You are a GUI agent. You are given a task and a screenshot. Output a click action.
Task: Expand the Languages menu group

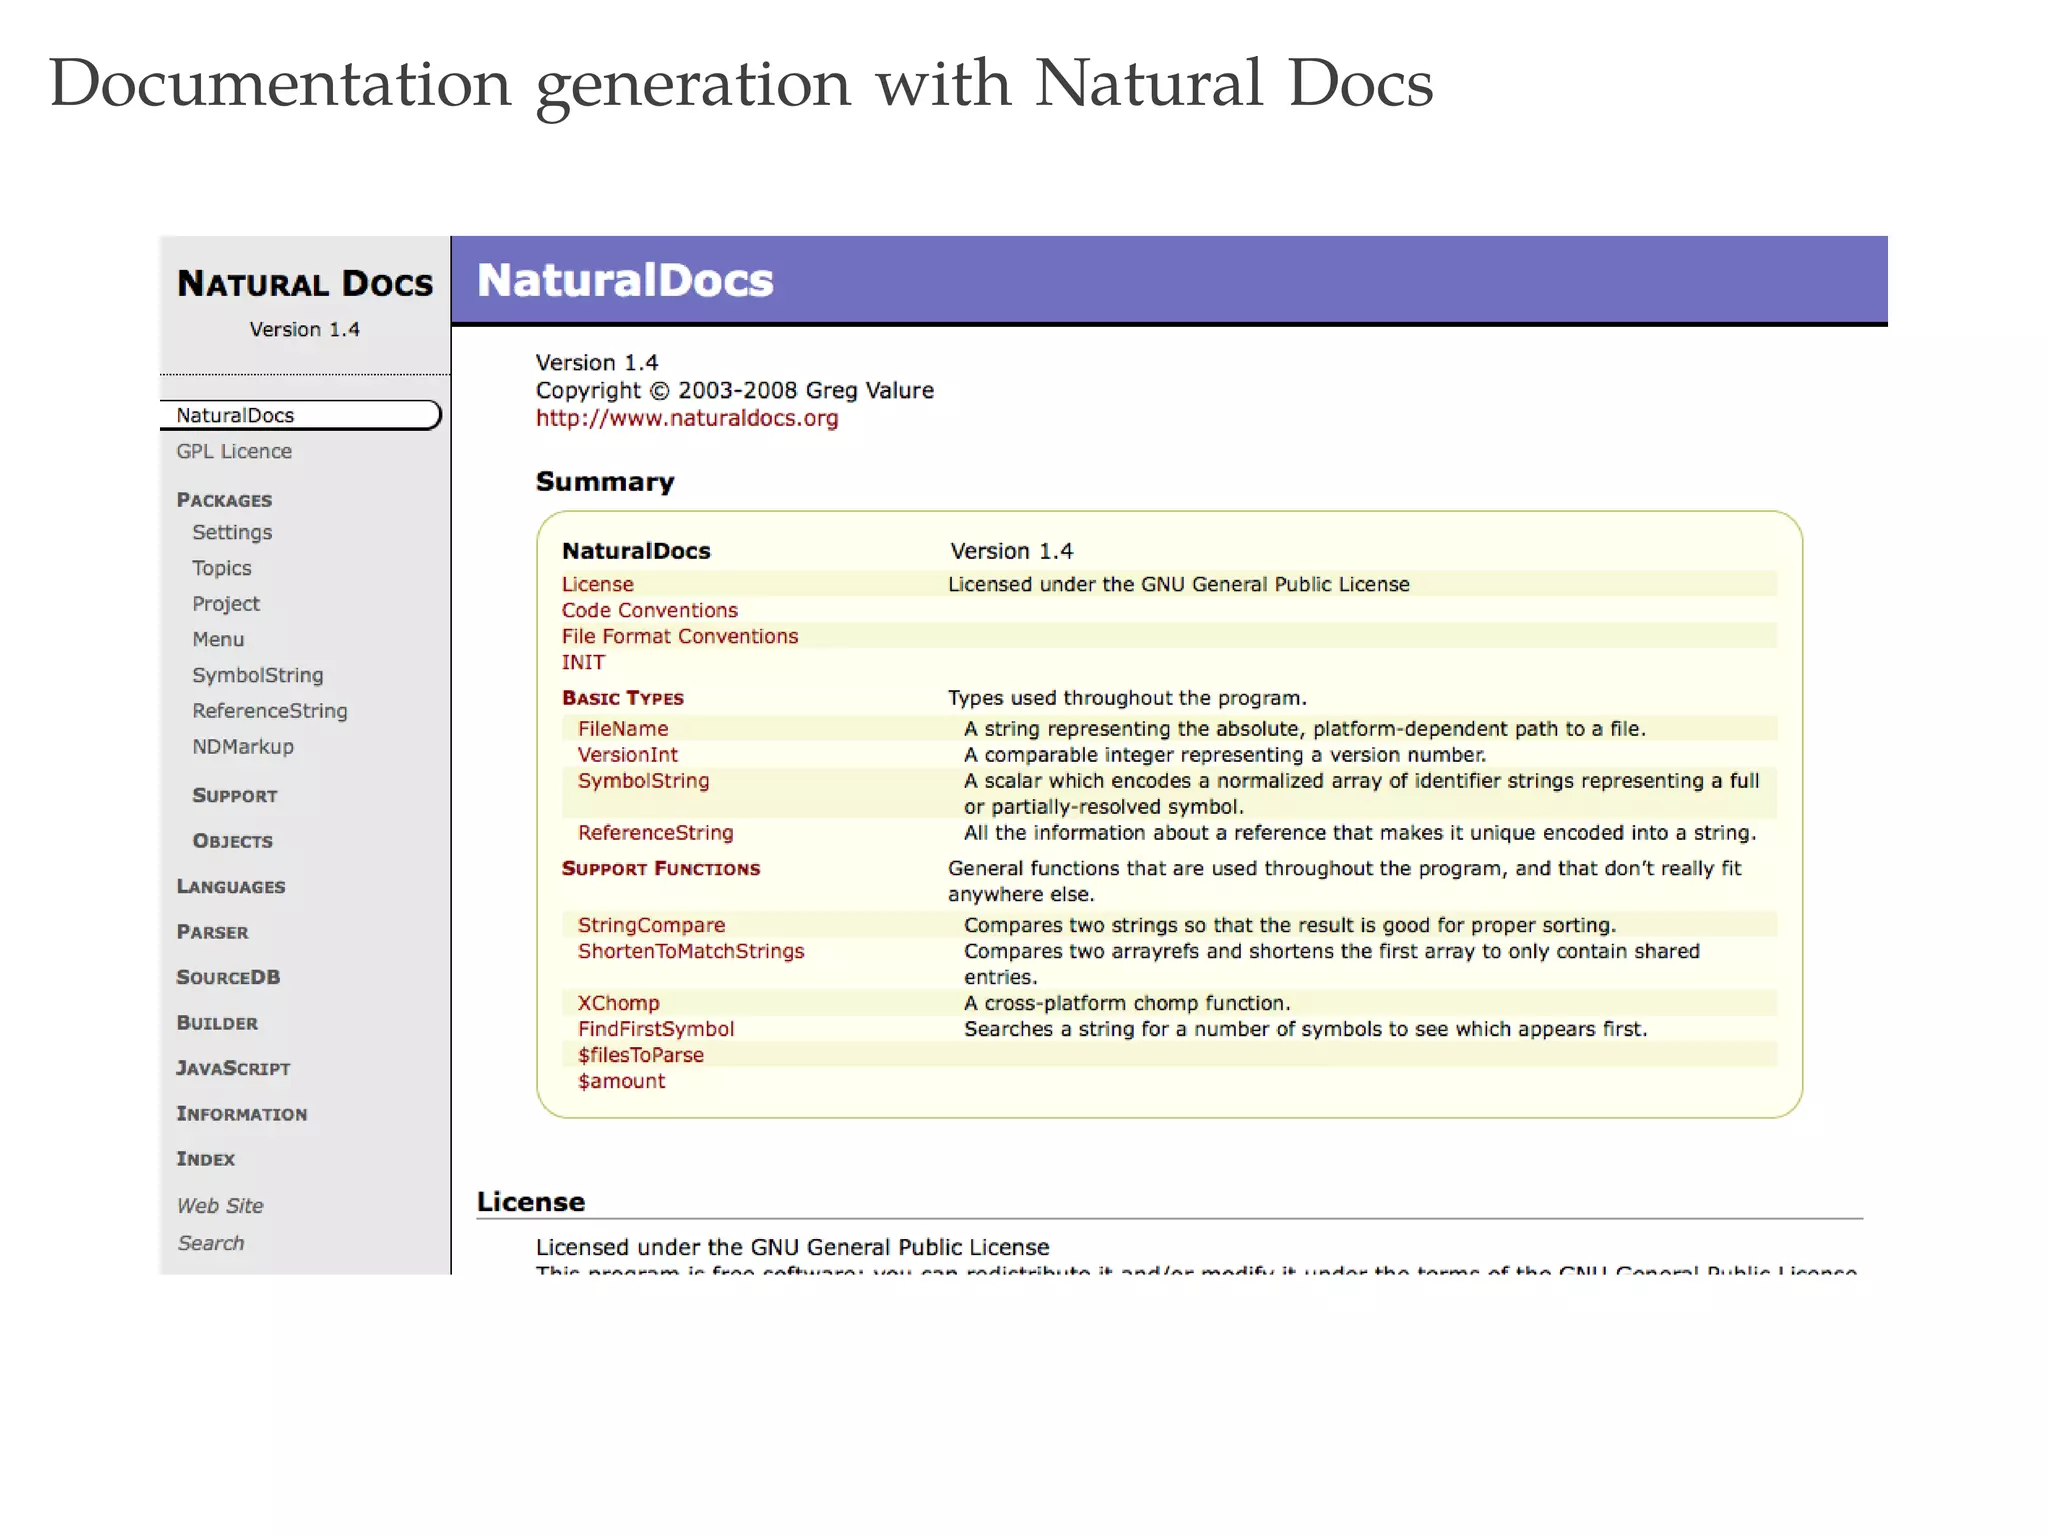click(231, 887)
